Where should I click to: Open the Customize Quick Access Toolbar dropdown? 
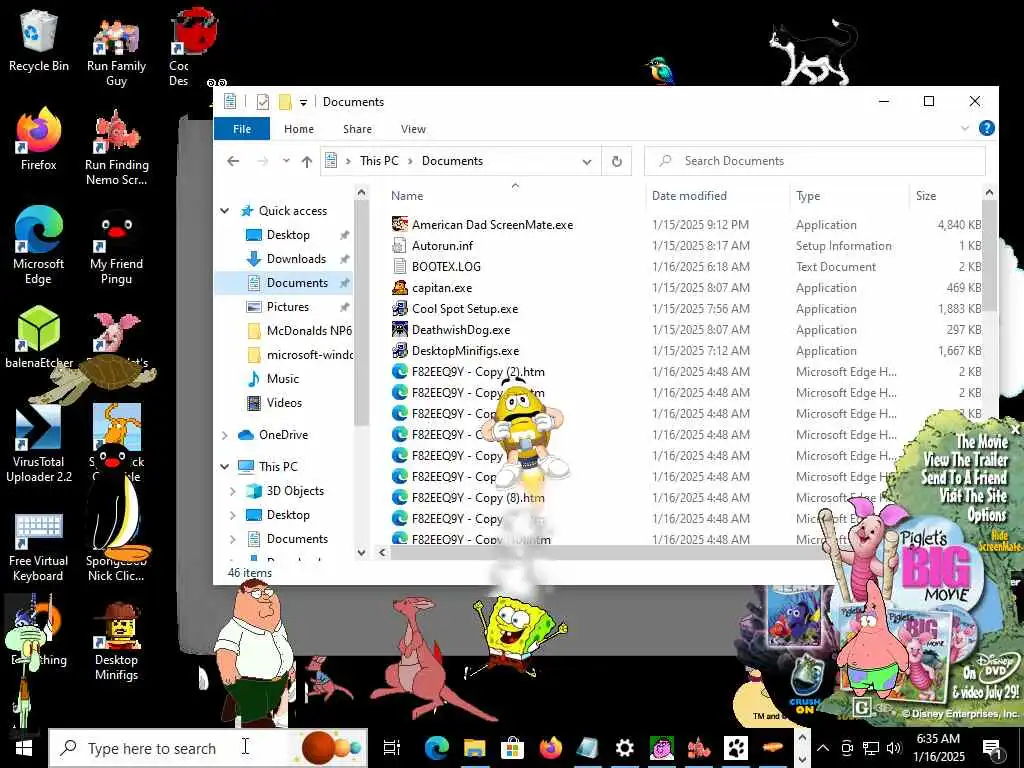[x=303, y=103]
